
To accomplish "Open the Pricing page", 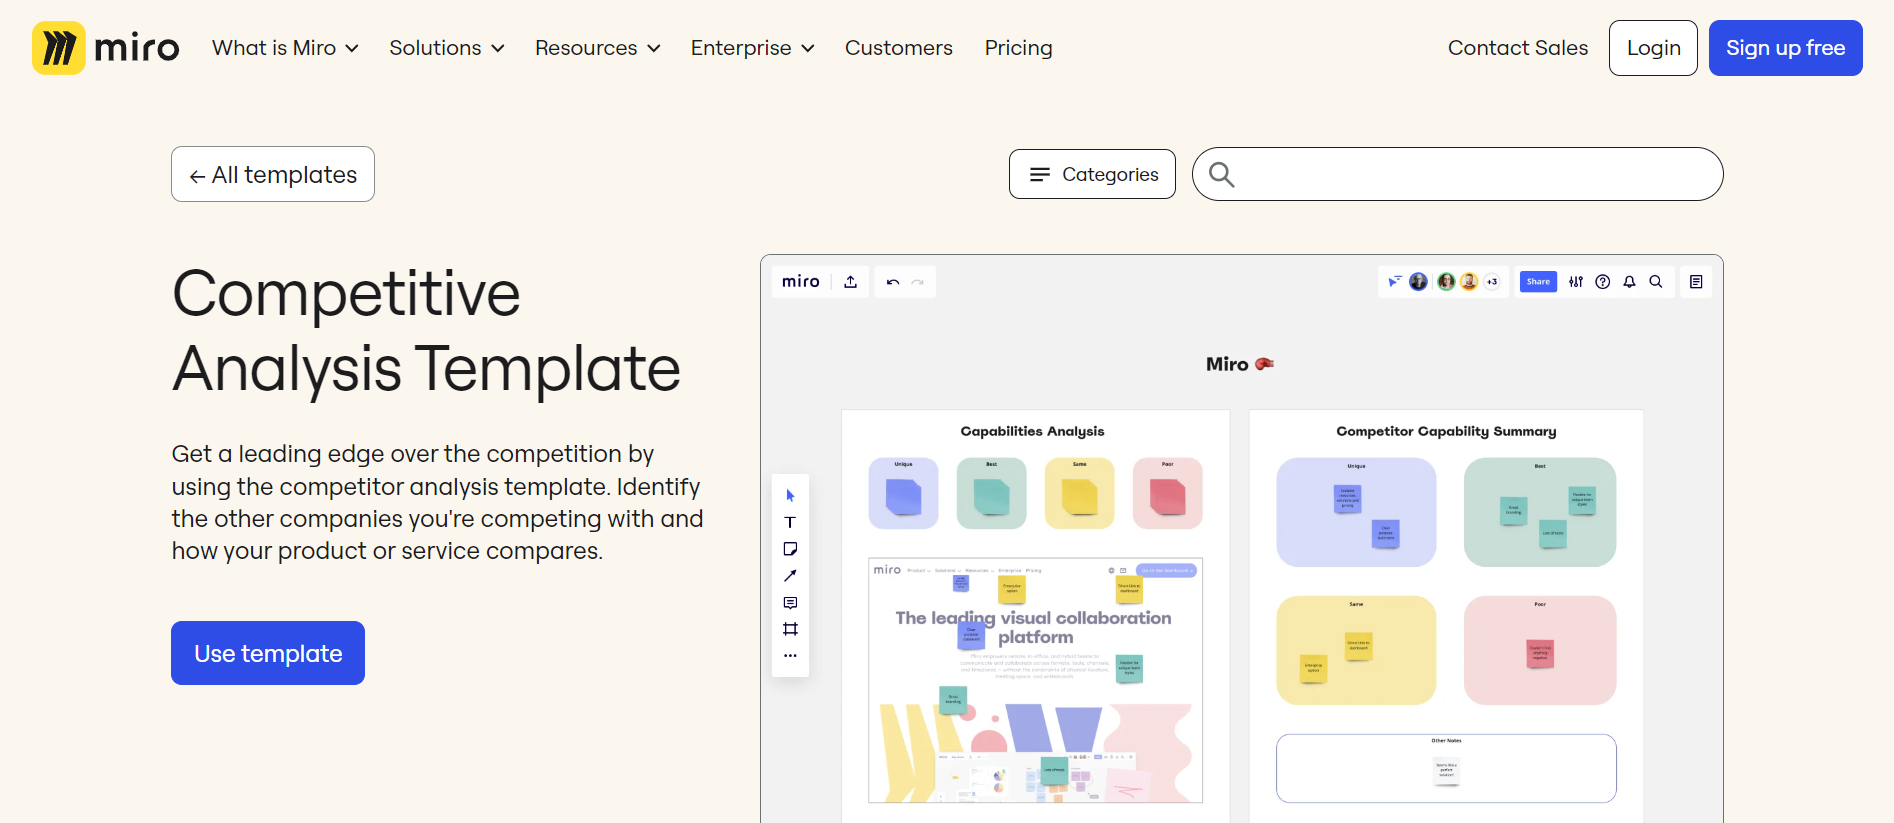I will tap(1018, 48).
